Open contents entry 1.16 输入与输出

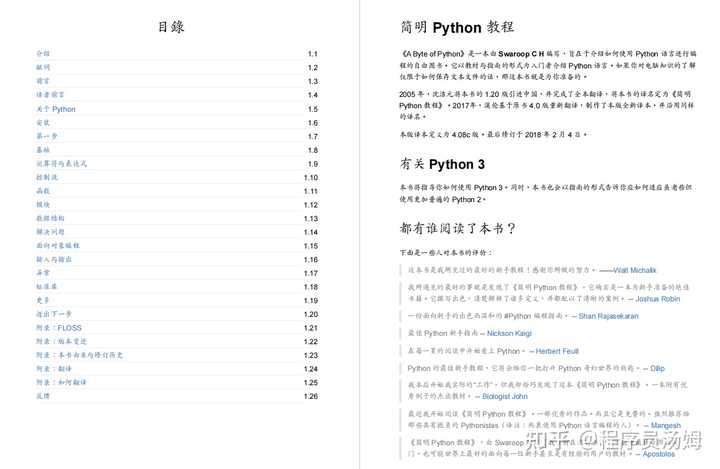(x=54, y=259)
